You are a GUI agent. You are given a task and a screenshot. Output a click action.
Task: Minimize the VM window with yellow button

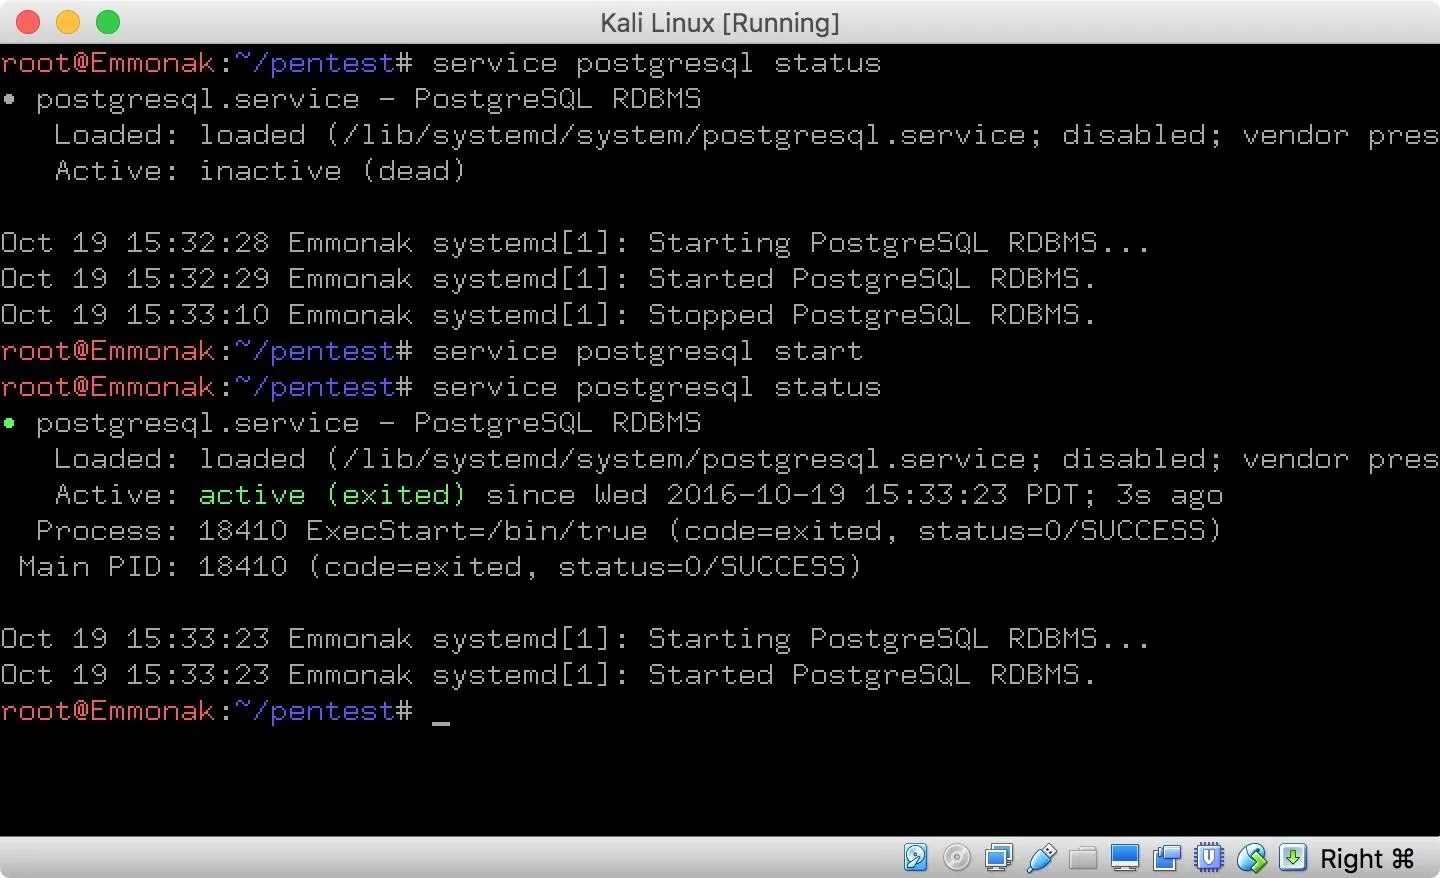click(68, 22)
